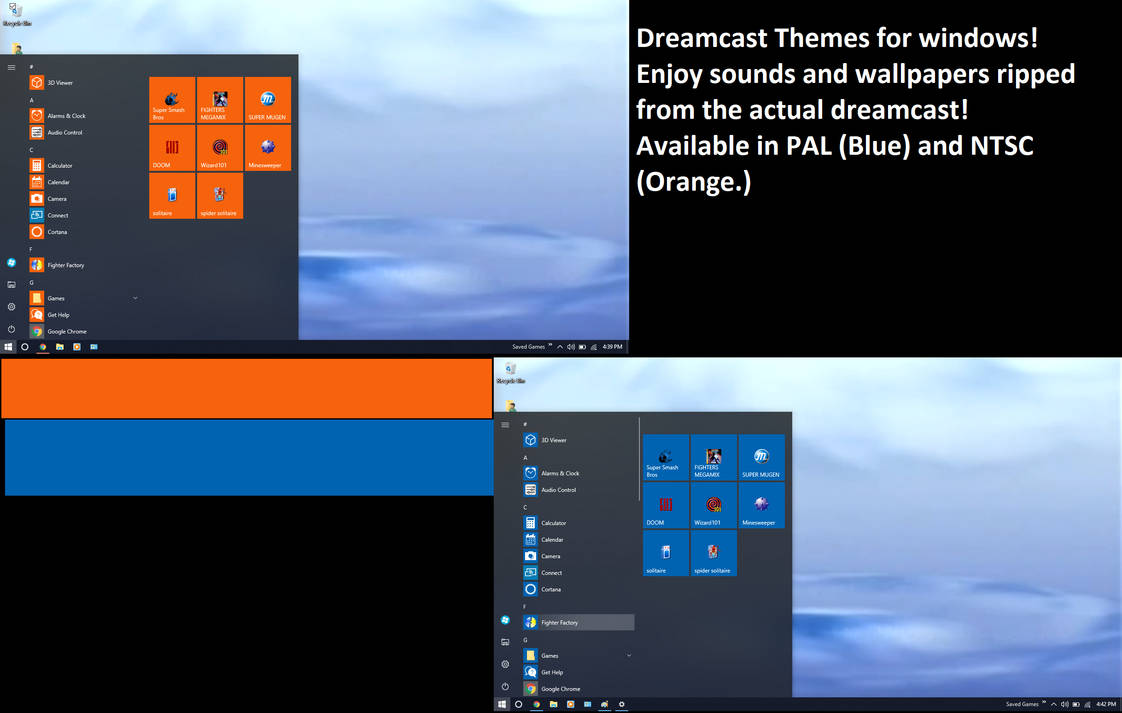Image resolution: width=1122 pixels, height=713 pixels.
Task: Open Settings gear on the blue-themed taskbar
Action: tap(622, 704)
